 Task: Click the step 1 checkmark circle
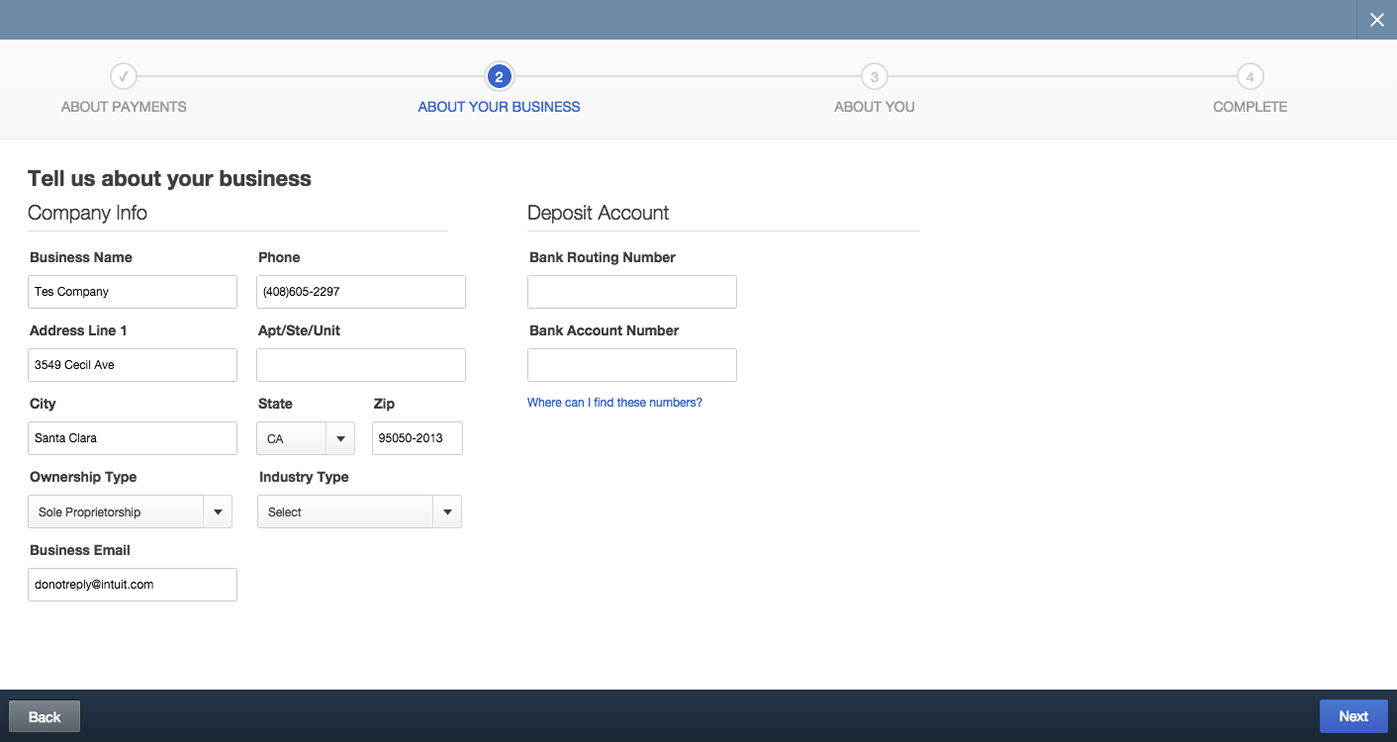point(124,76)
